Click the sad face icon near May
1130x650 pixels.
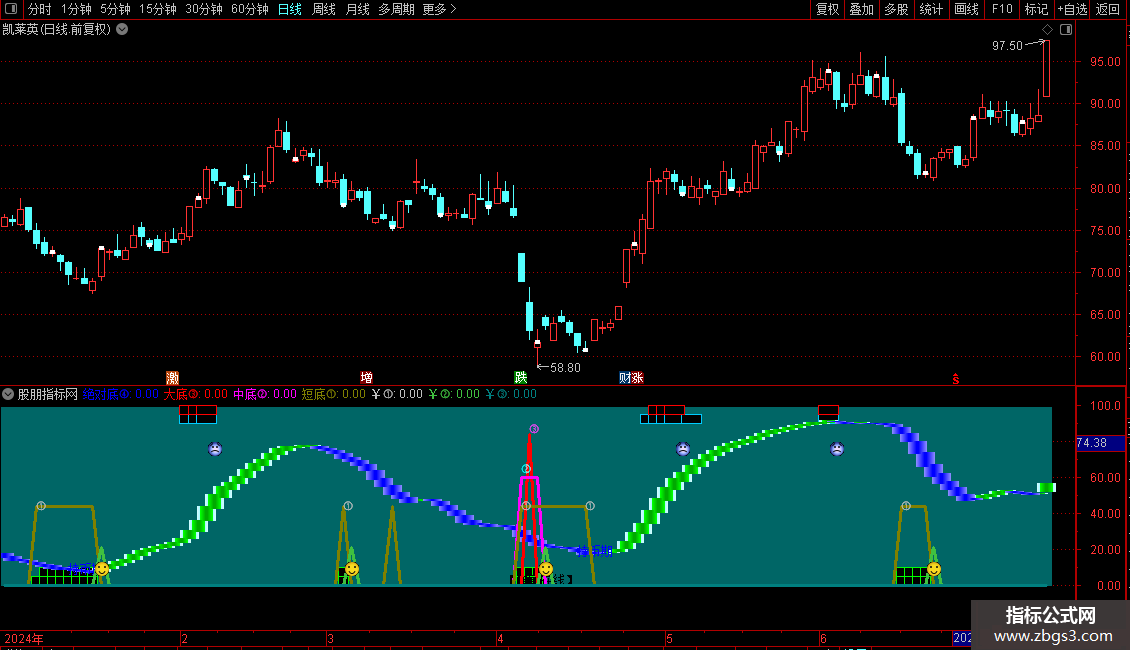coord(683,449)
